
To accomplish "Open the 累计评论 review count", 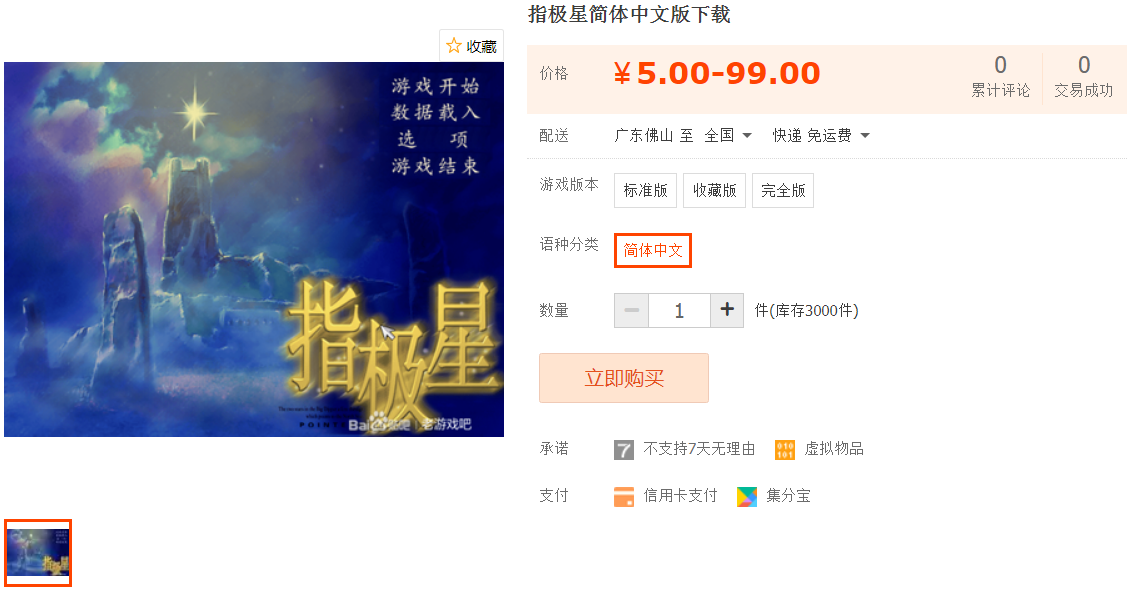I will 1001,77.
